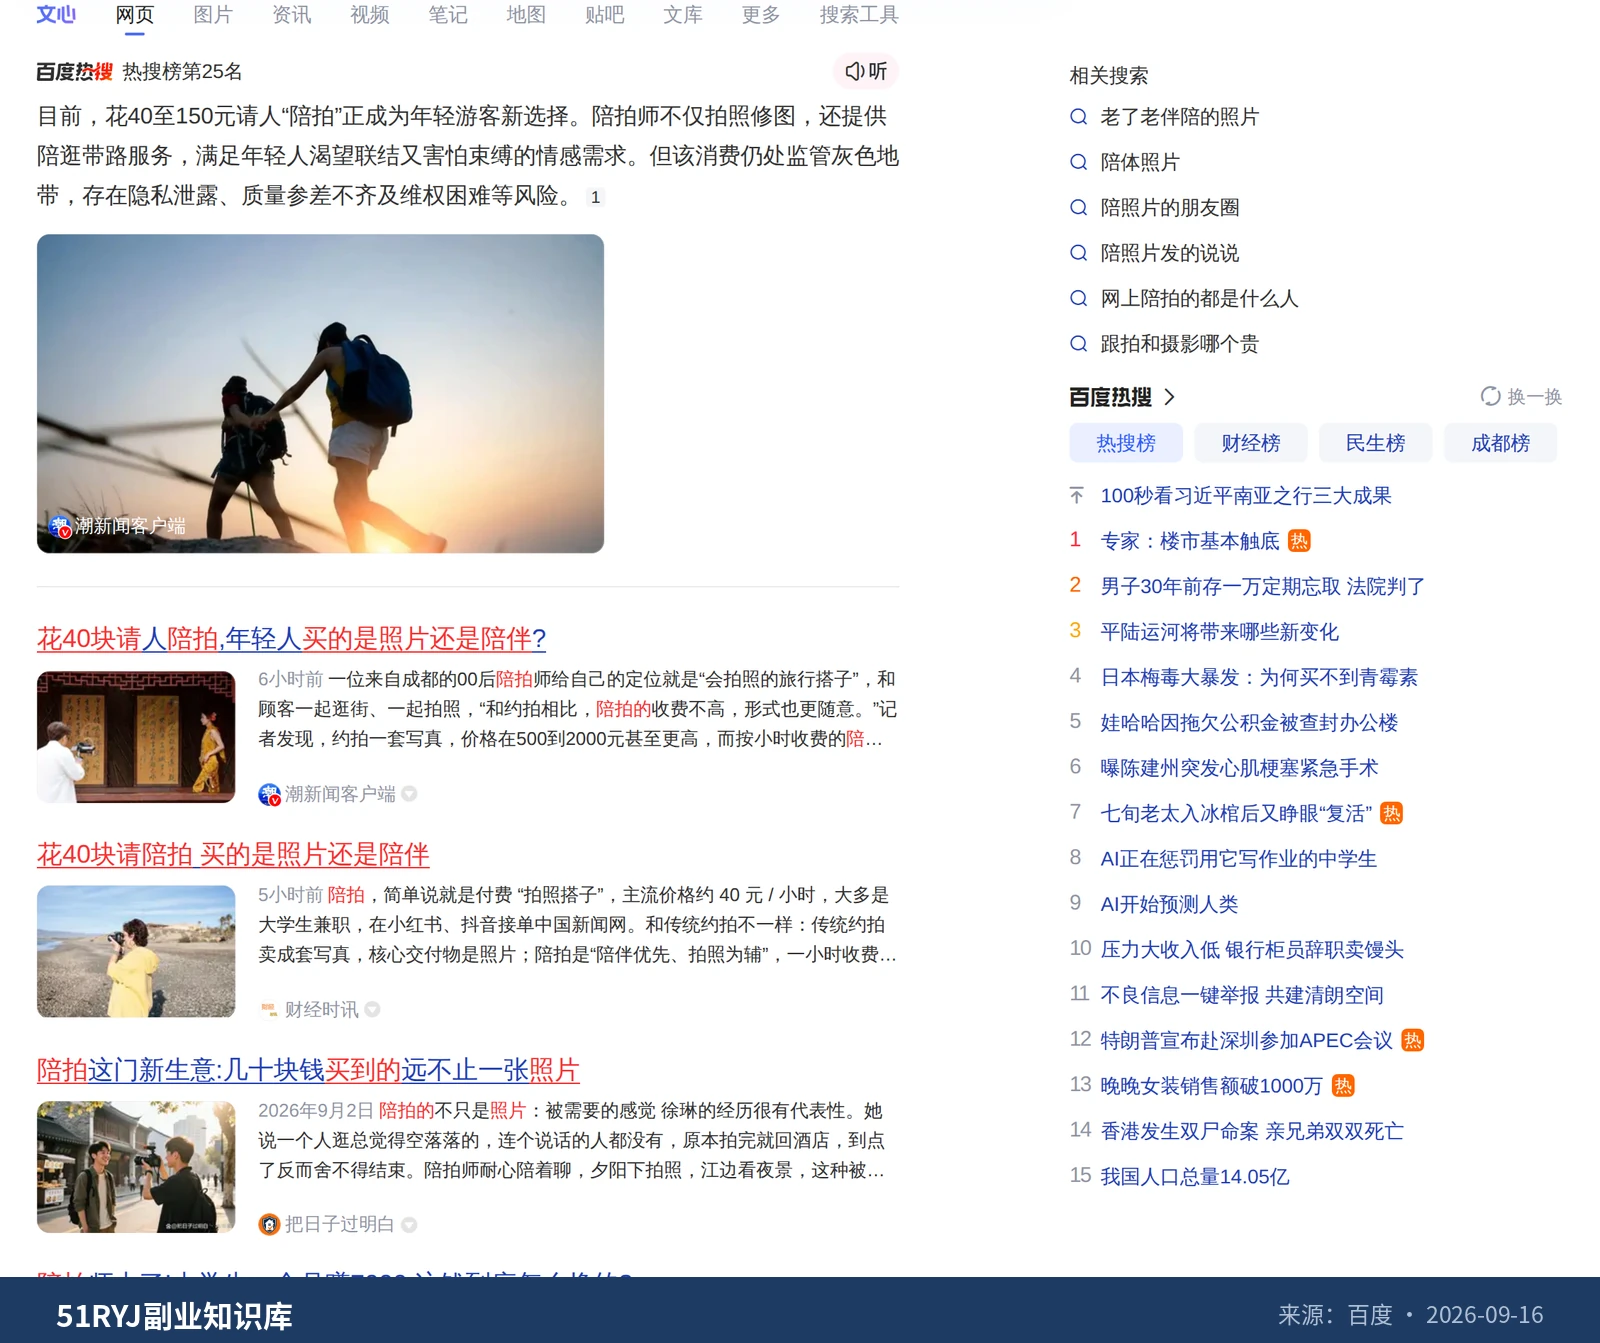Switch to the 视频 tab
Screen dimensions: 1600x1343
pyautogui.click(x=369, y=15)
